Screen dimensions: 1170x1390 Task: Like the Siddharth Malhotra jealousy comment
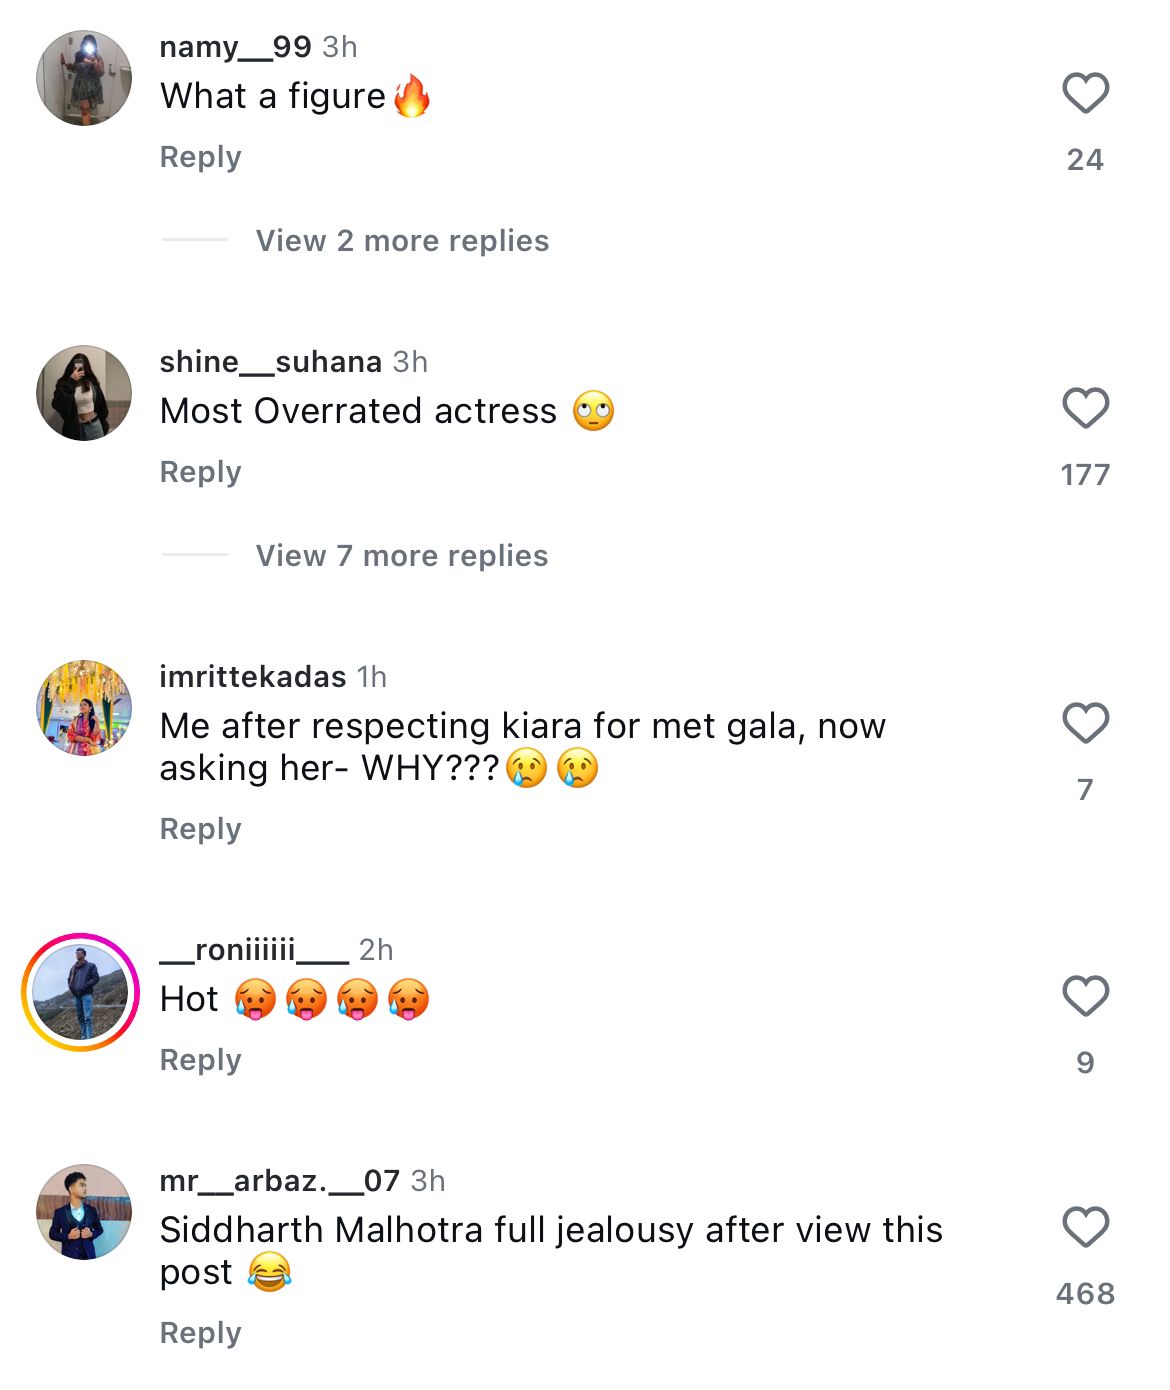pos(1085,1228)
